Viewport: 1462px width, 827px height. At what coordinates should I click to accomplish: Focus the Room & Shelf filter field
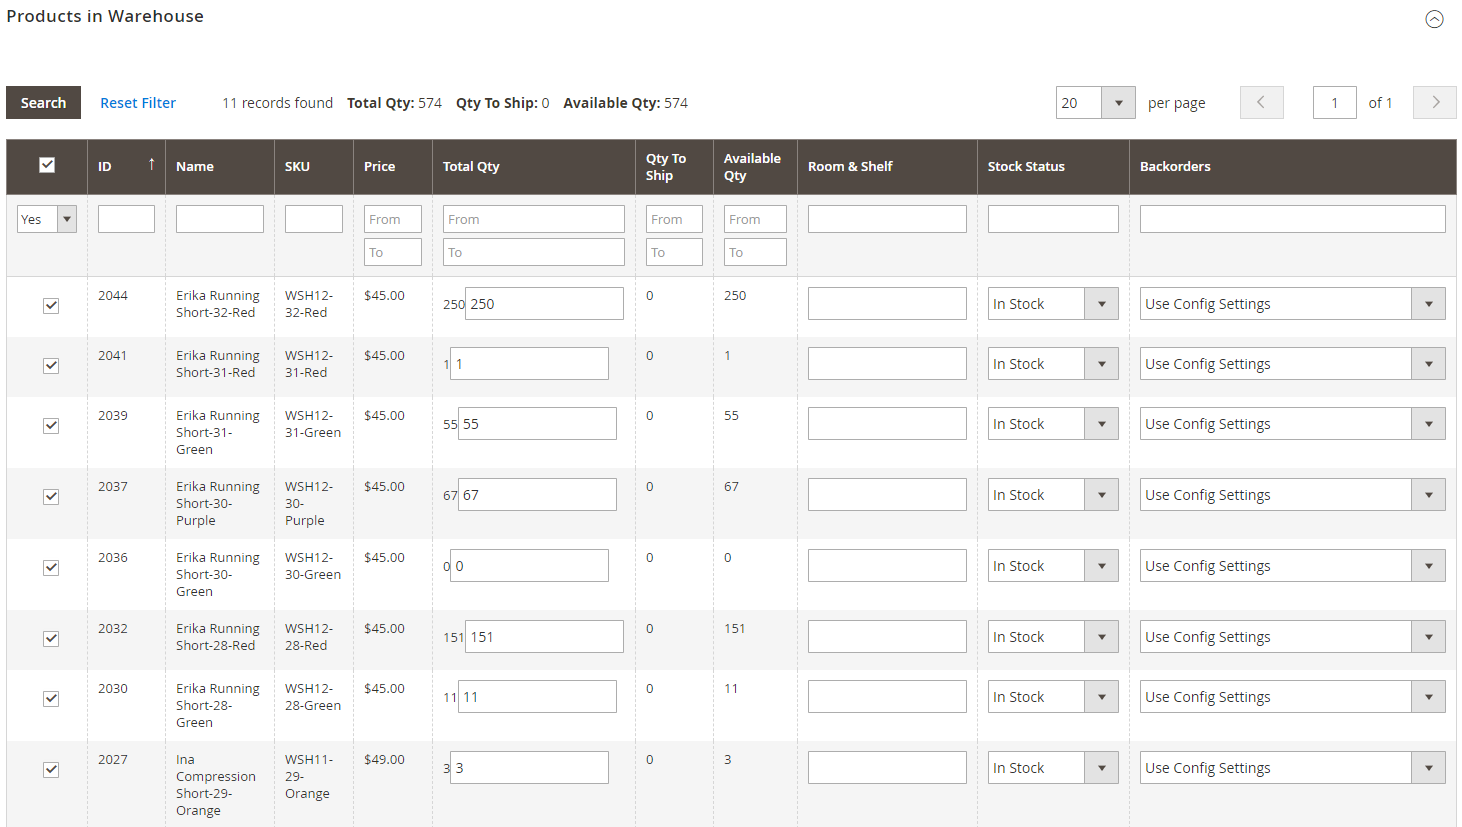click(x=887, y=219)
